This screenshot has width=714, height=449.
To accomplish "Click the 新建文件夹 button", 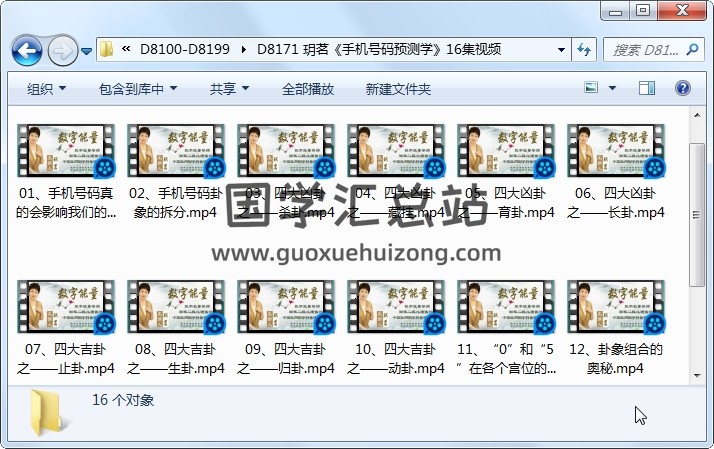I will coord(398,89).
